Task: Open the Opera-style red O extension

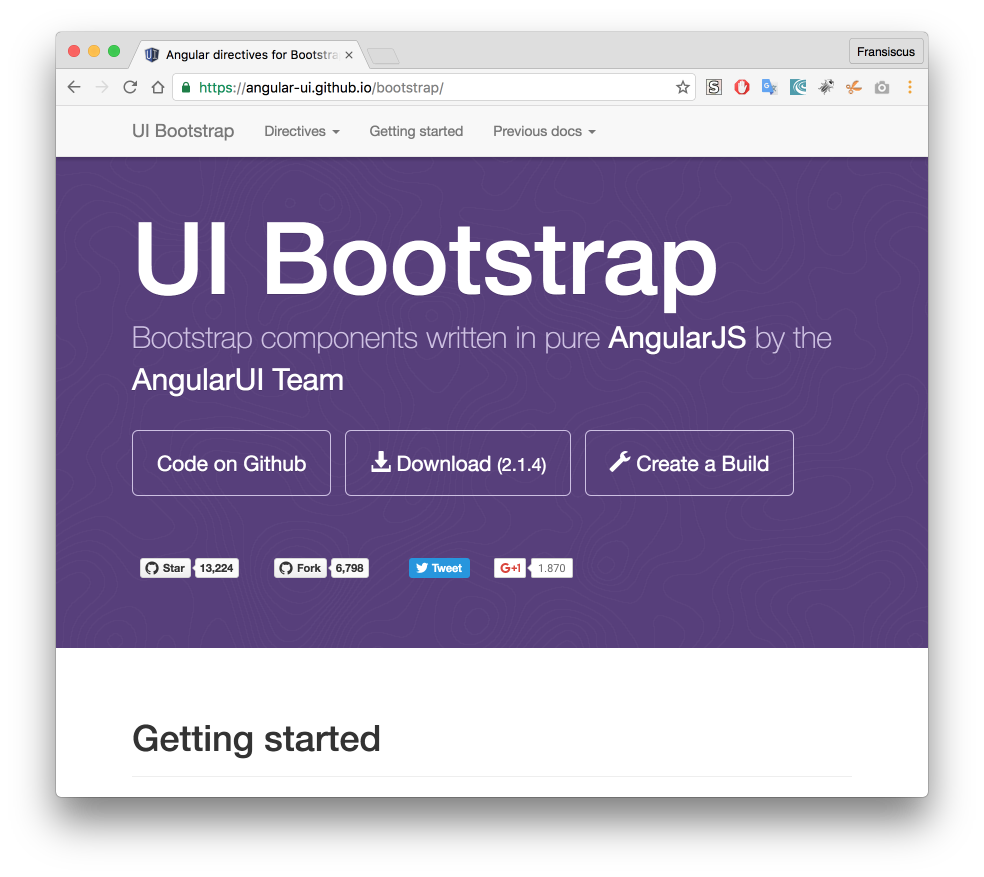Action: 742,88
